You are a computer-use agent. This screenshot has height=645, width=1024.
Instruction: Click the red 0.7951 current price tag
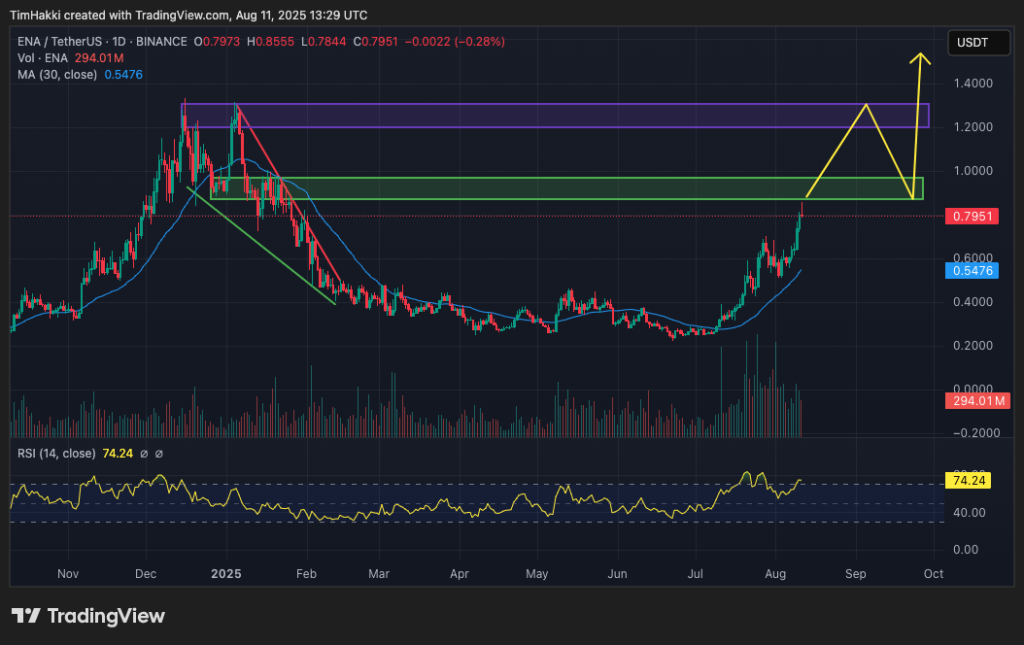(971, 216)
